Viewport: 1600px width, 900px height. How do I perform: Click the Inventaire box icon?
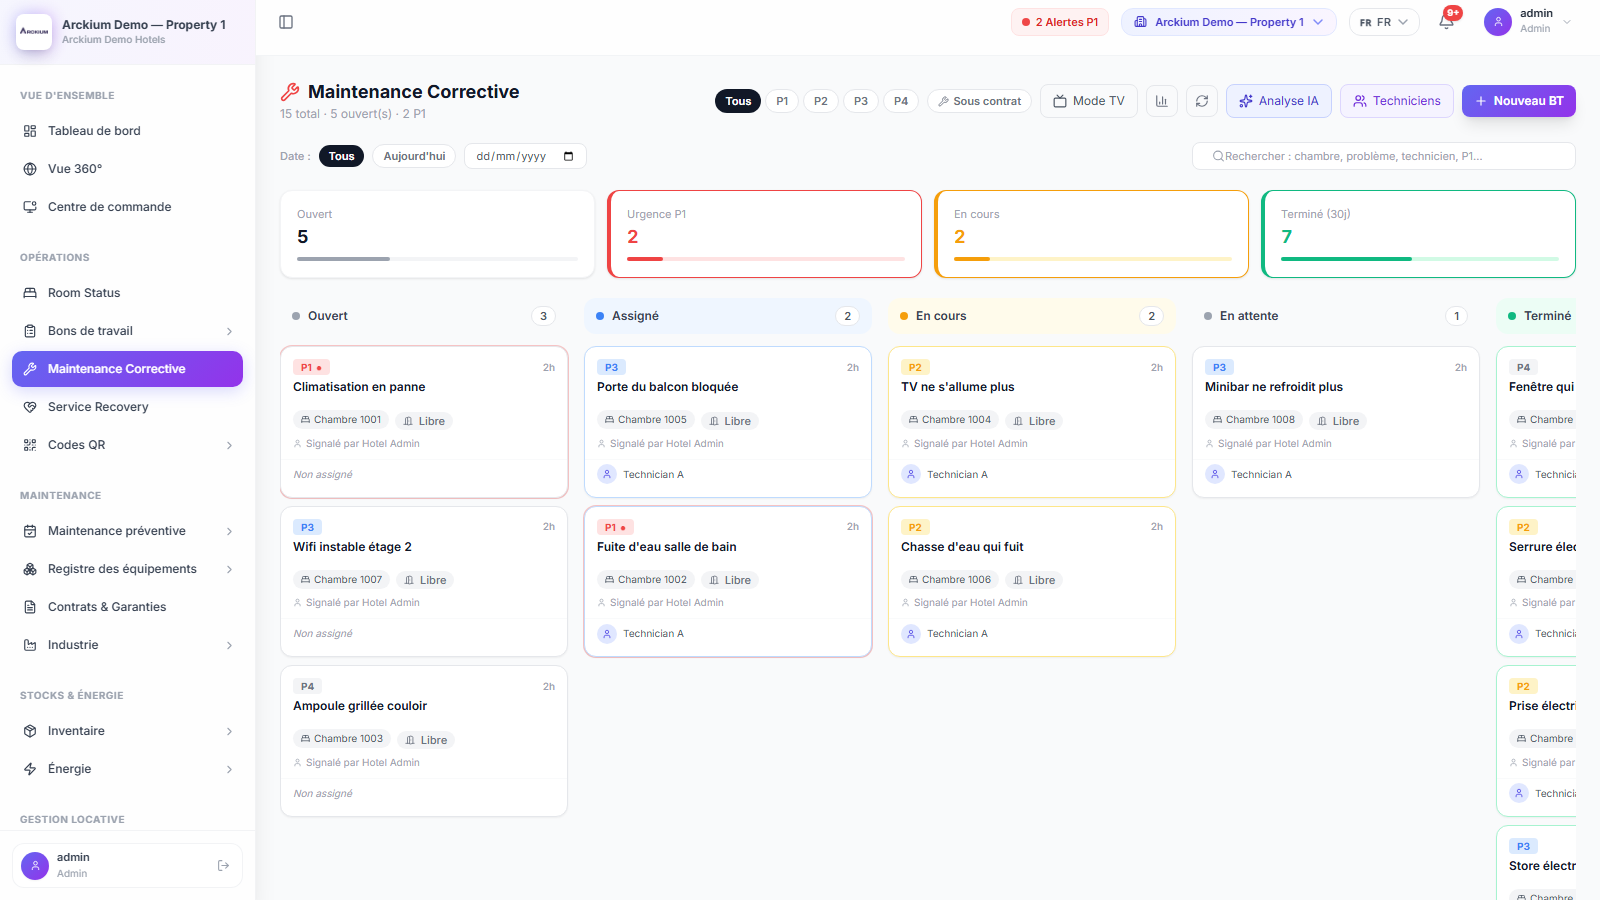(x=30, y=731)
